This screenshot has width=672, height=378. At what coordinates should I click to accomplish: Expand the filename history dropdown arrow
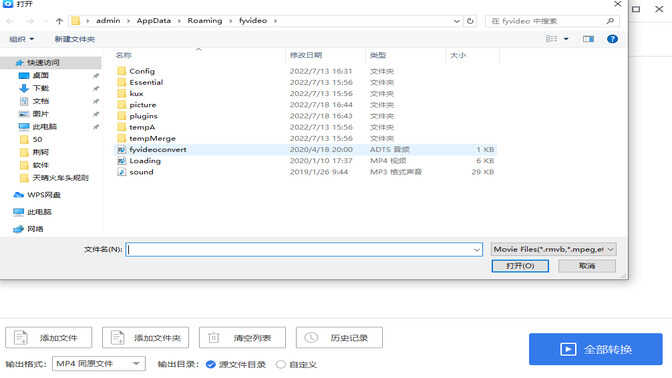[x=477, y=249]
